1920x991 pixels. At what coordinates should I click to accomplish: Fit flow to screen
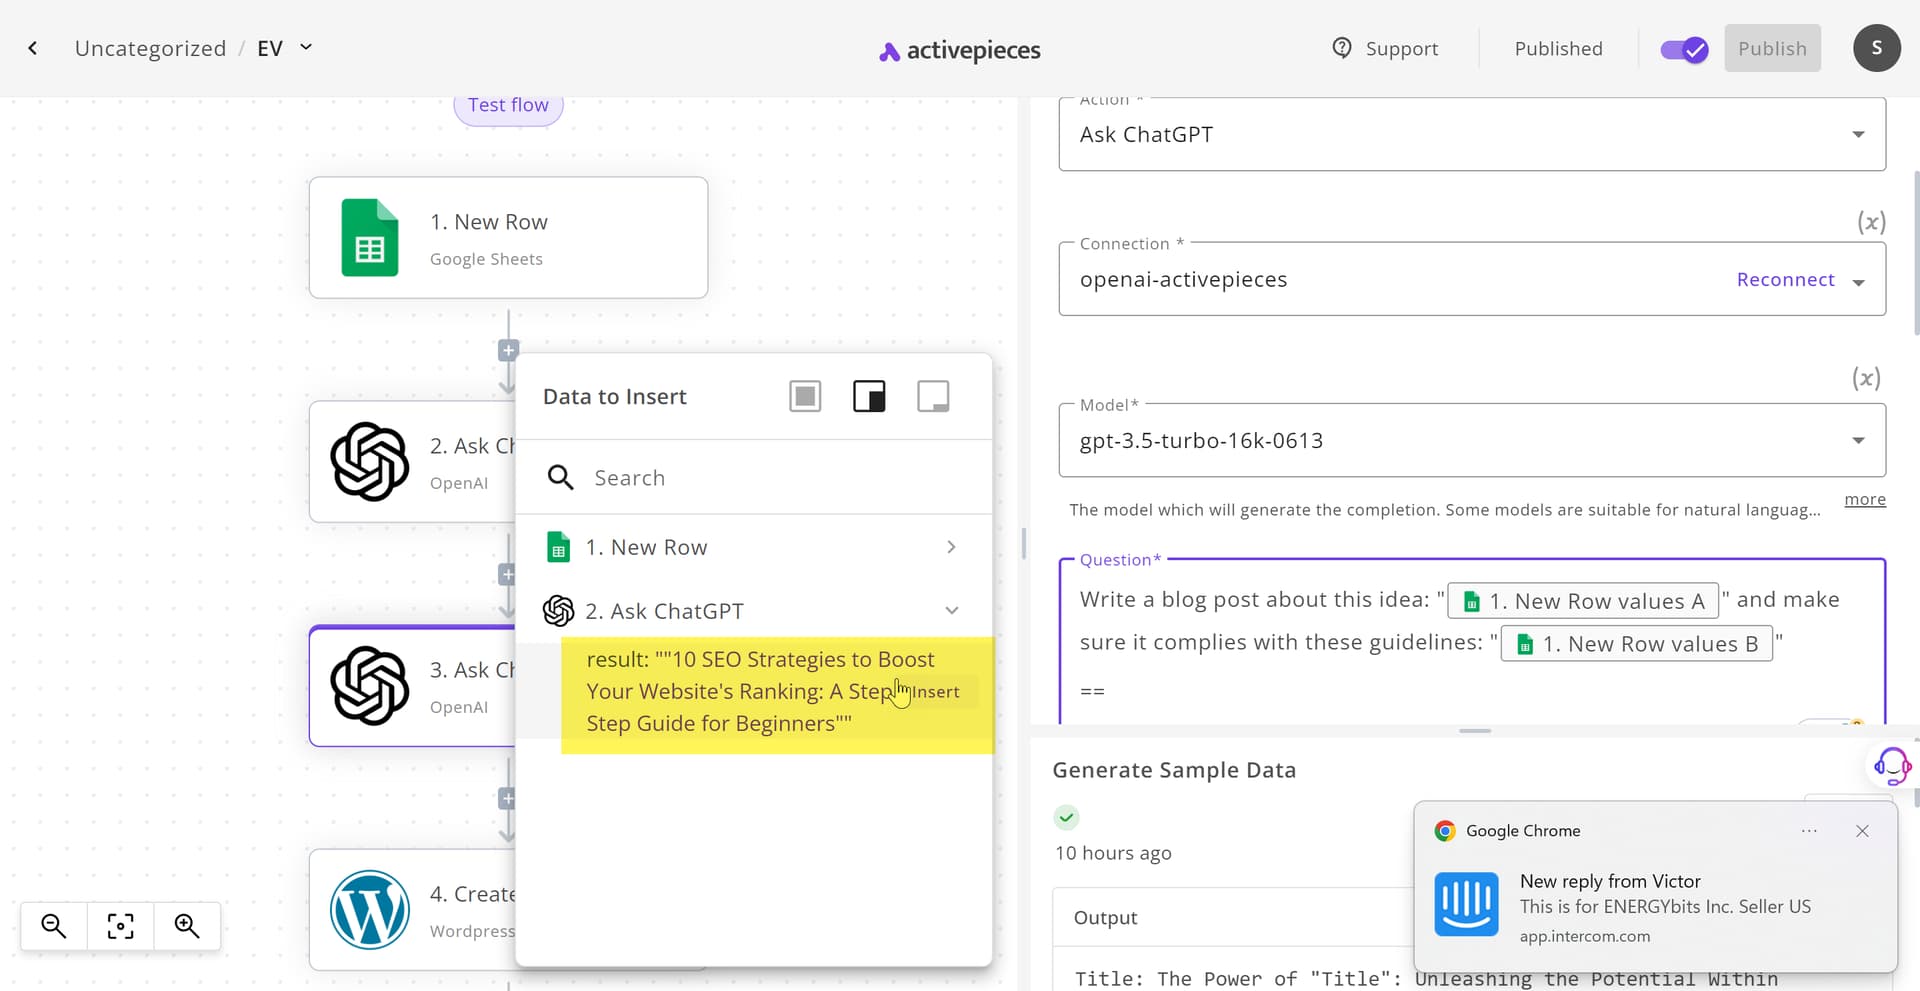point(120,926)
